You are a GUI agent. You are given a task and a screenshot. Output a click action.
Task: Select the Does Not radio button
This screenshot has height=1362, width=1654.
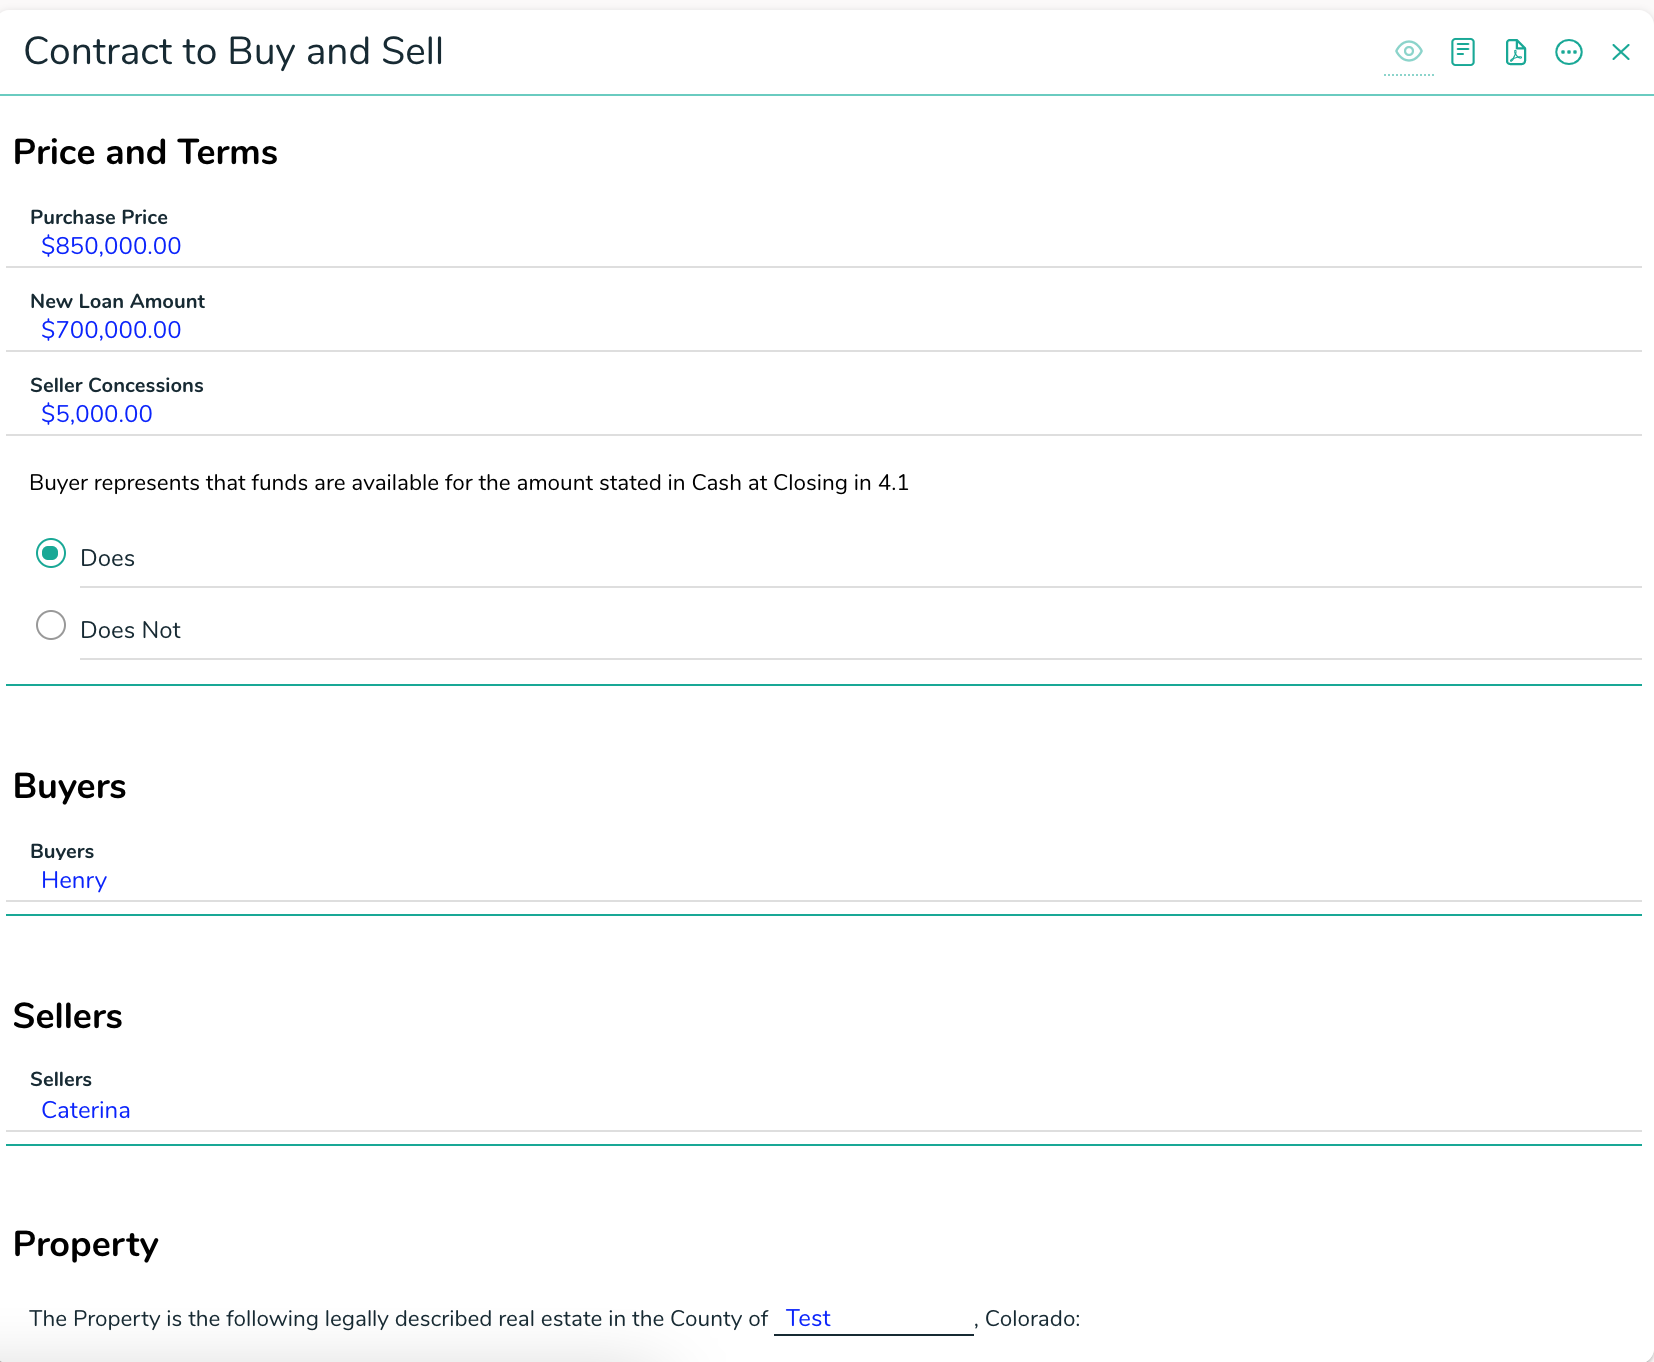(51, 625)
